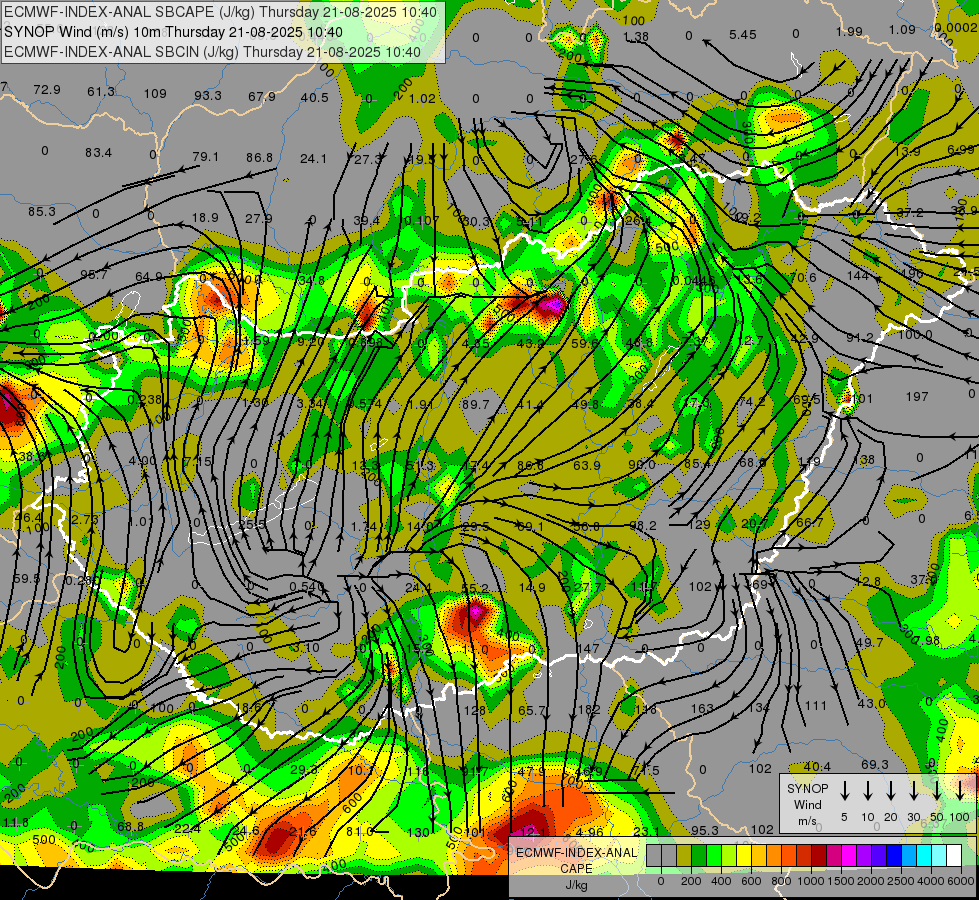
Task: Select the SBCAPE title line in header box
Action: 221,12
